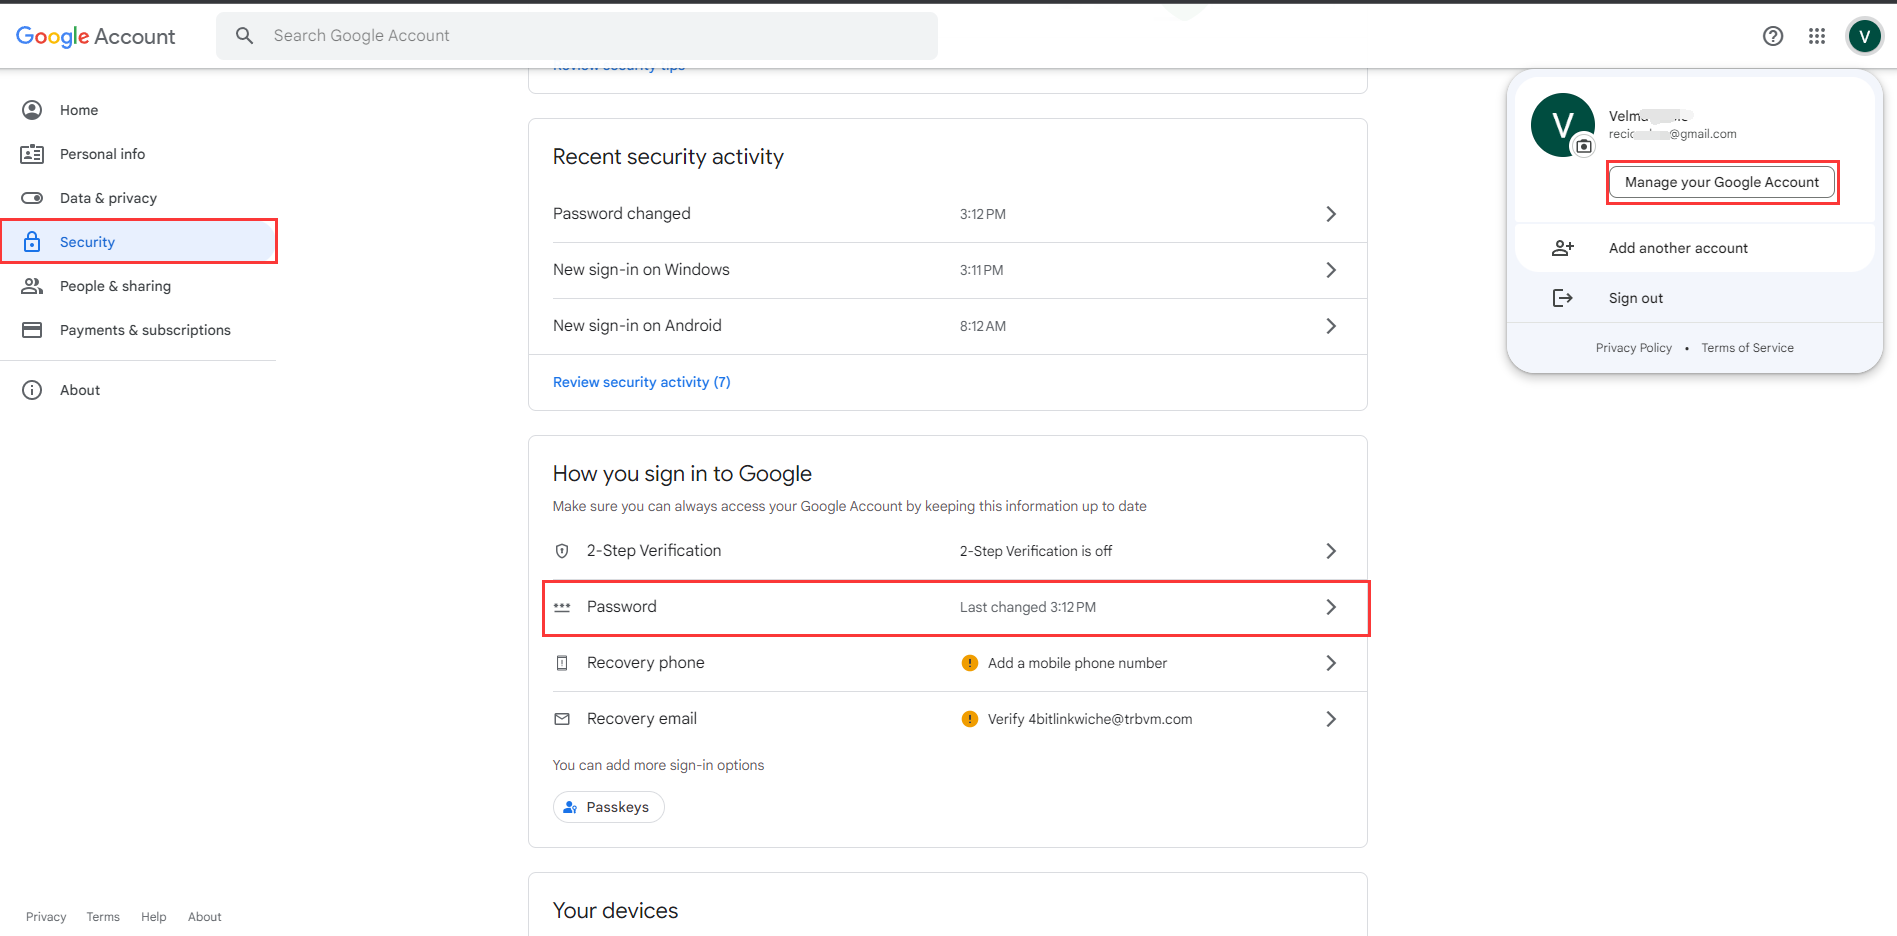Click '2-Step Verification is off' status

point(1036,551)
